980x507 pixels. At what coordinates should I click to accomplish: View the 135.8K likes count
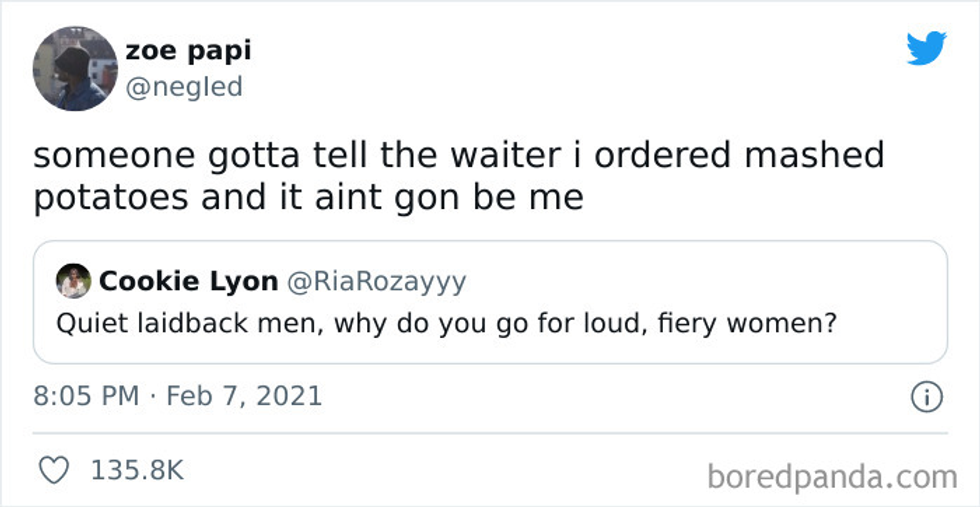tap(137, 470)
